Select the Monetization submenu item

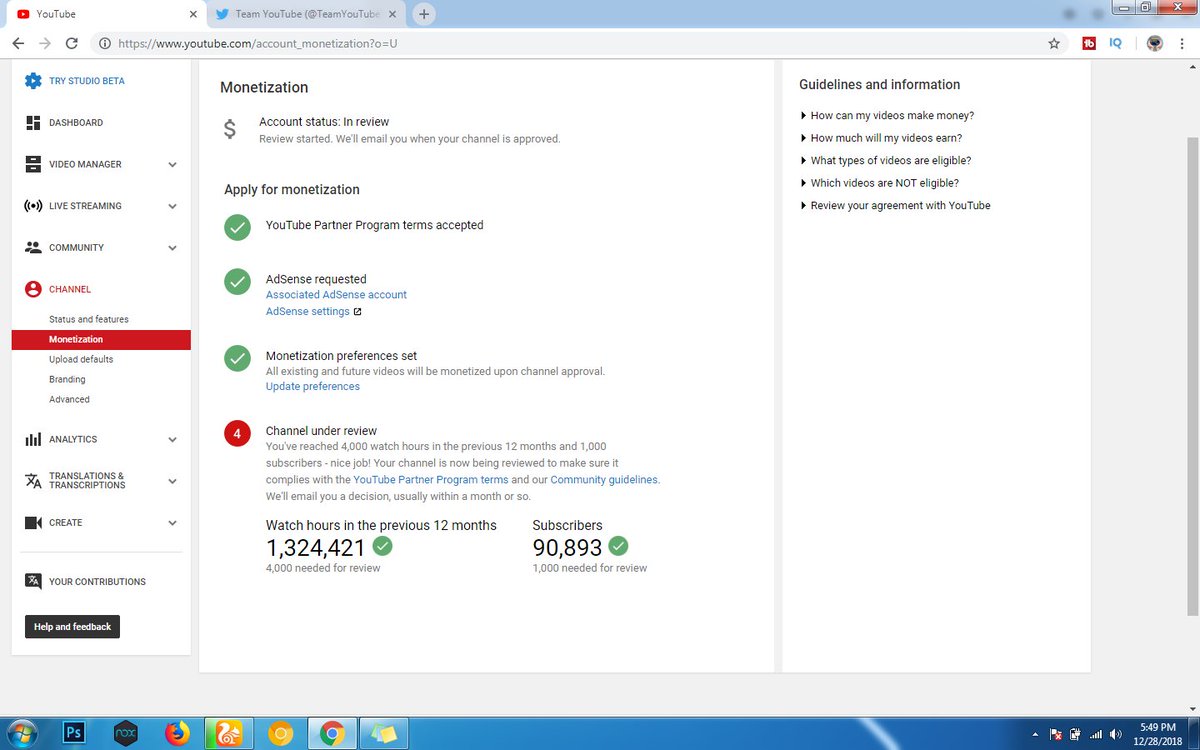tap(101, 340)
